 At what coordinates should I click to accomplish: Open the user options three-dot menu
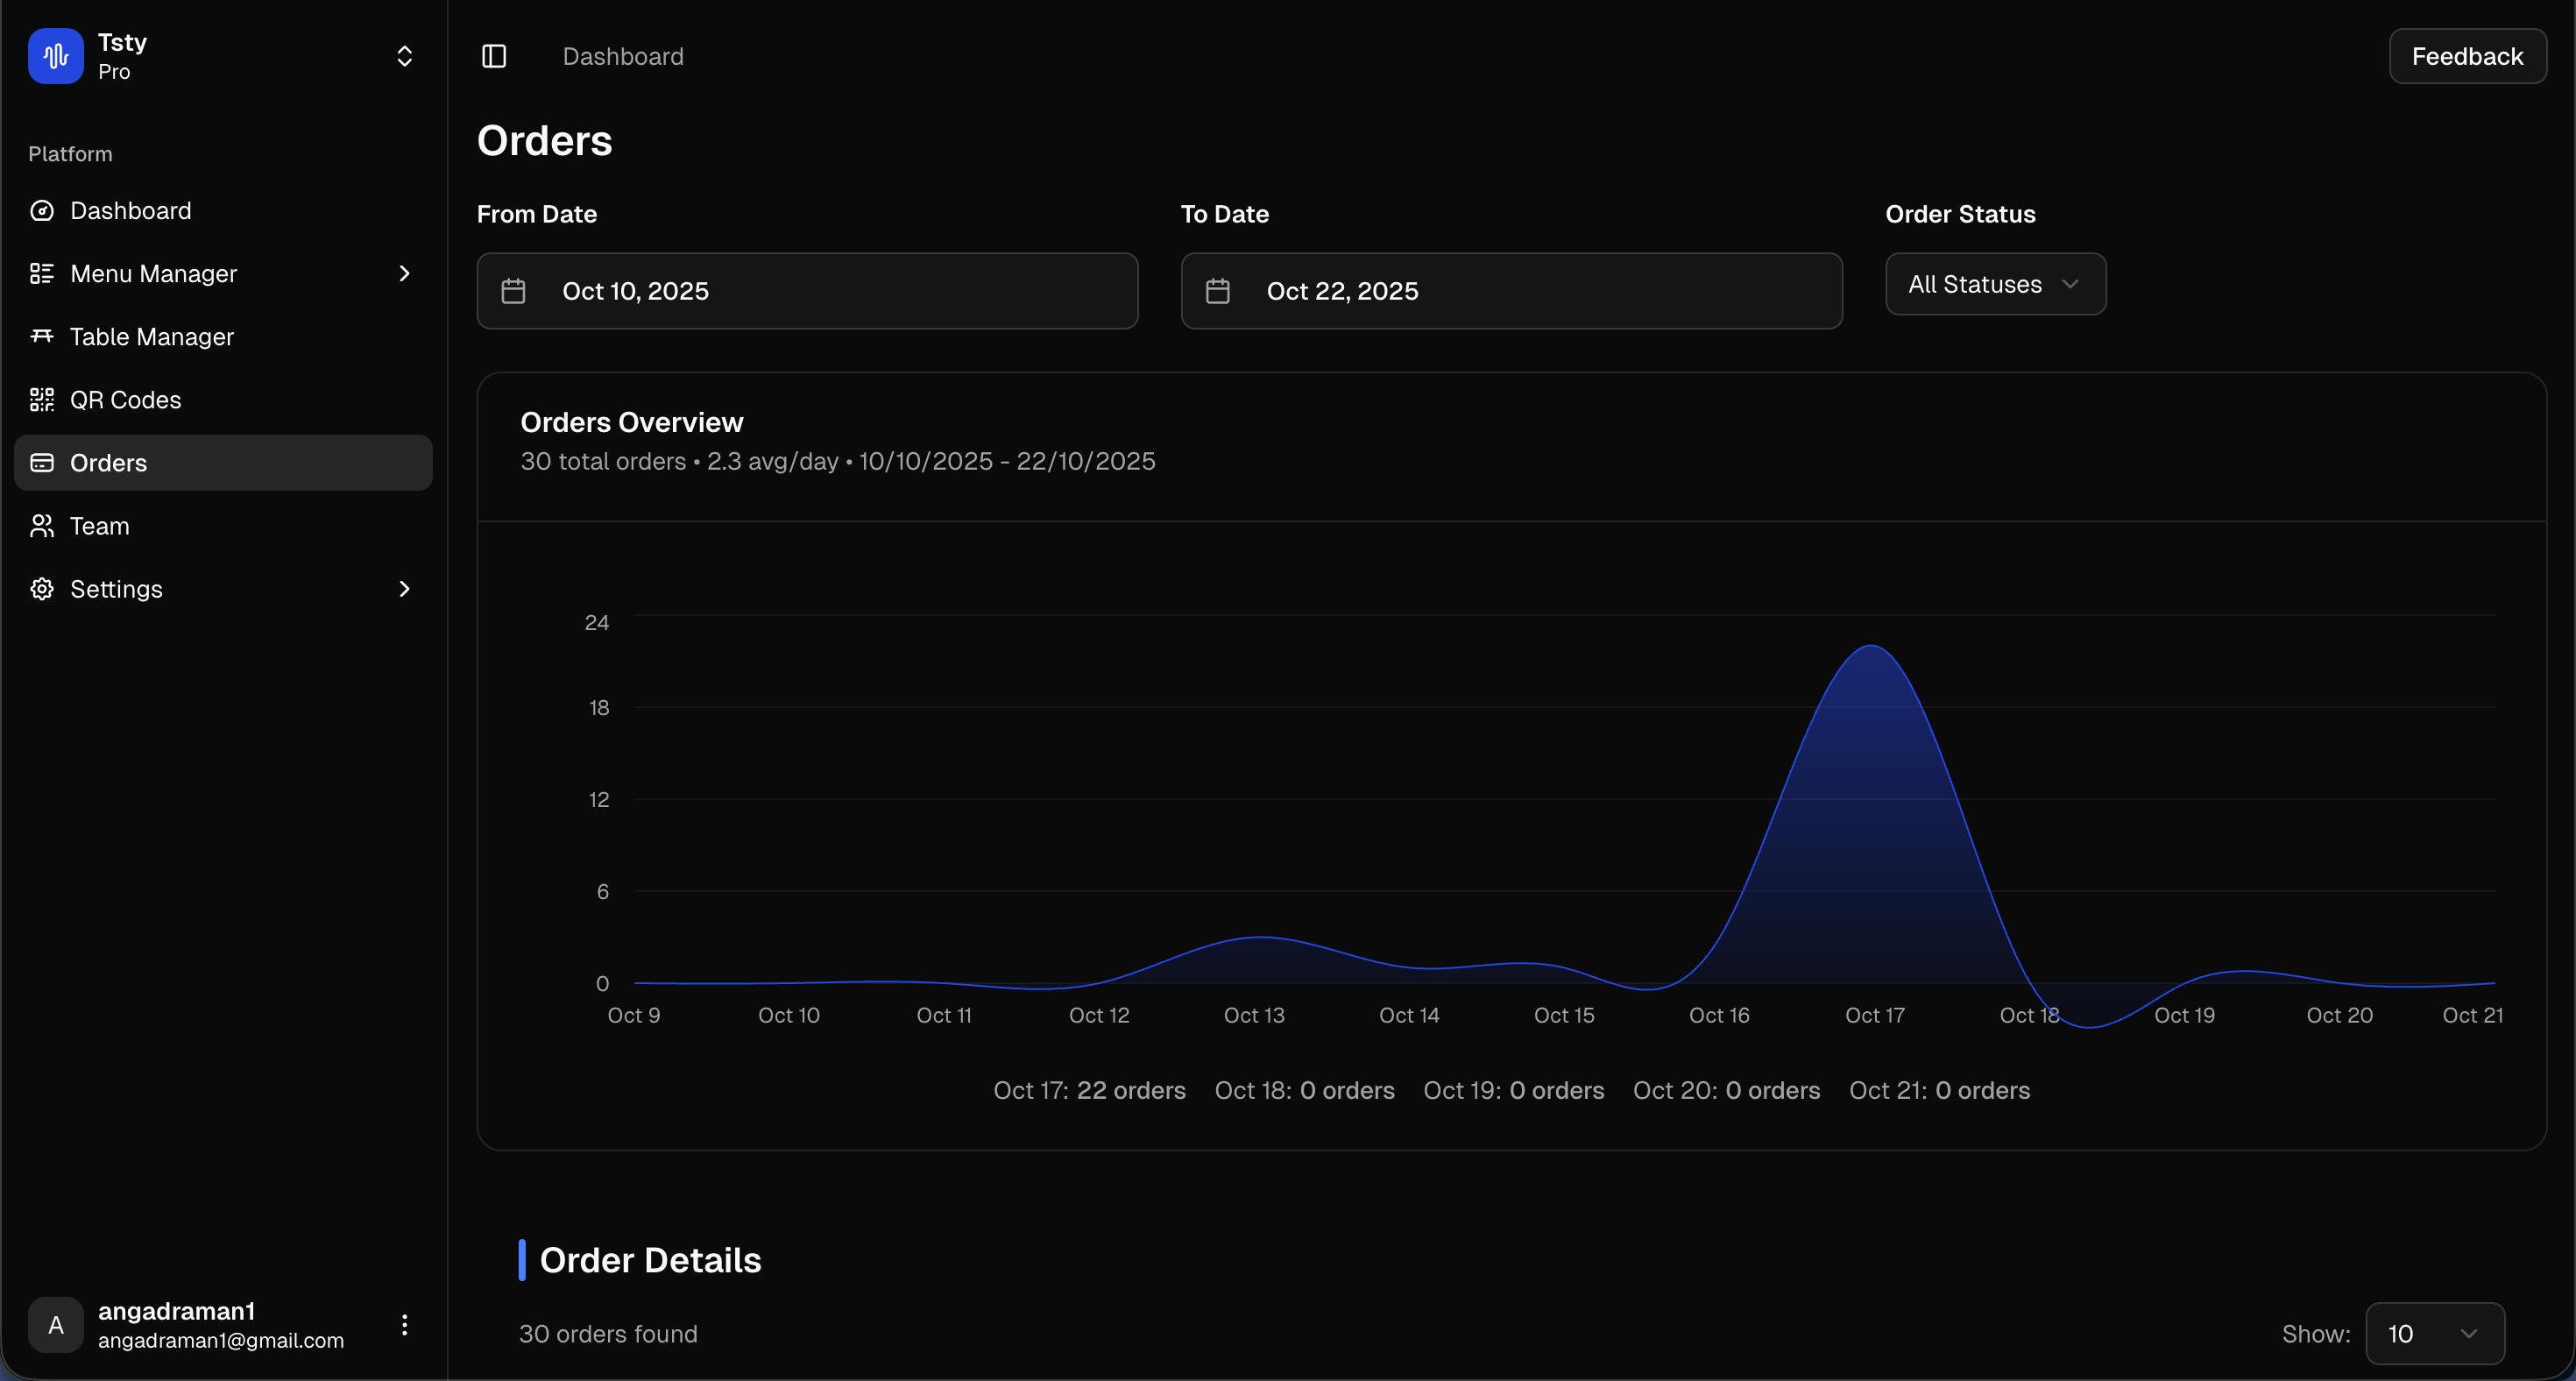point(405,1325)
